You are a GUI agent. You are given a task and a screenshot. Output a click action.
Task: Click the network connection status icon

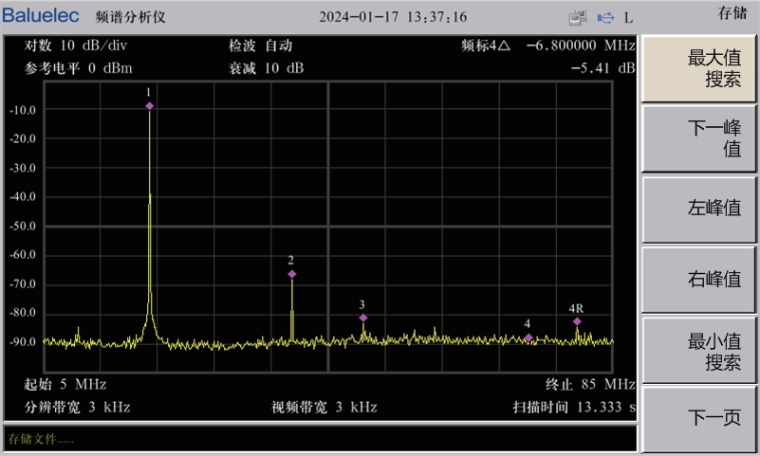click(577, 17)
